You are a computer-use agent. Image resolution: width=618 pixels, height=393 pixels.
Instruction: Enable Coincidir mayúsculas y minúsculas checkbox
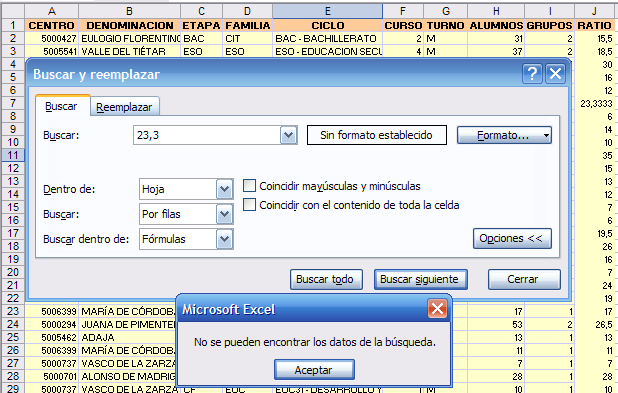point(249,186)
